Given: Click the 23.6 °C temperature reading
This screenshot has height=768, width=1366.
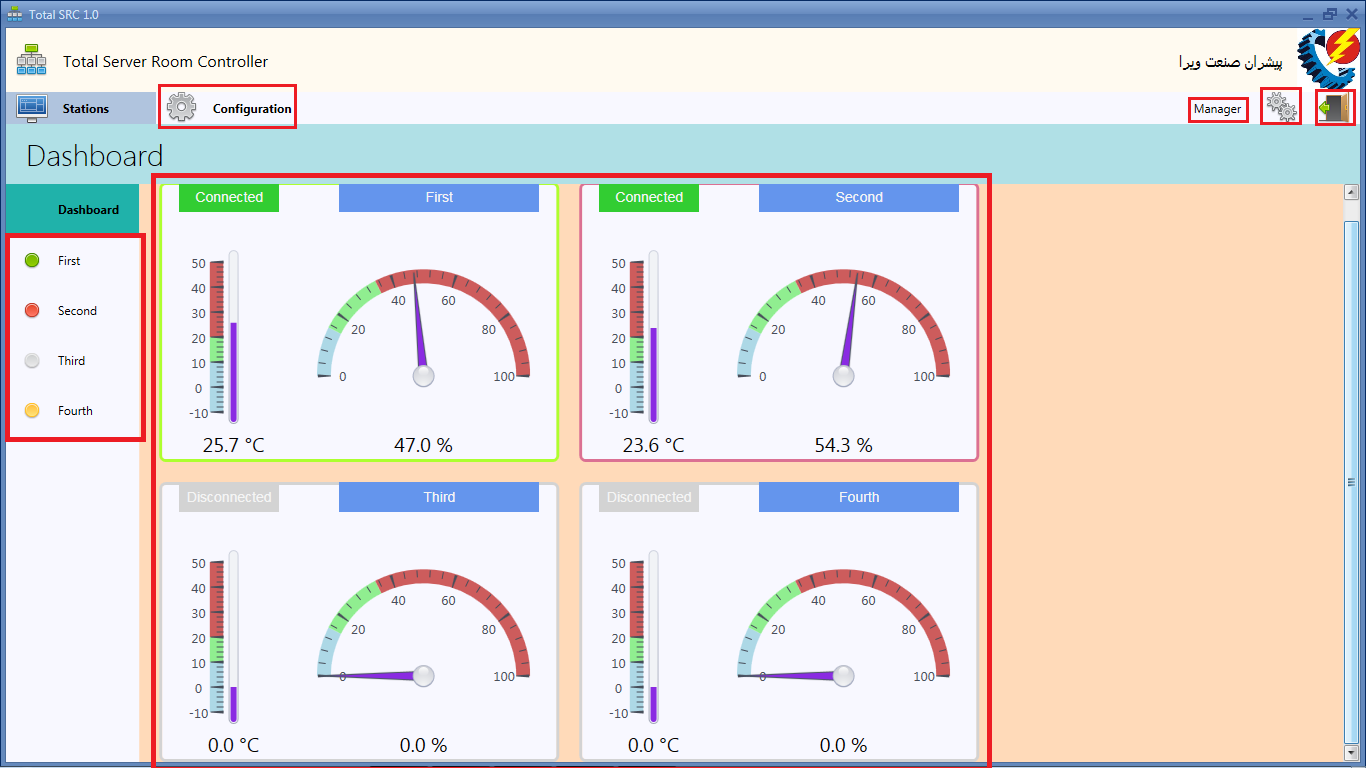Looking at the screenshot, I should point(653,445).
